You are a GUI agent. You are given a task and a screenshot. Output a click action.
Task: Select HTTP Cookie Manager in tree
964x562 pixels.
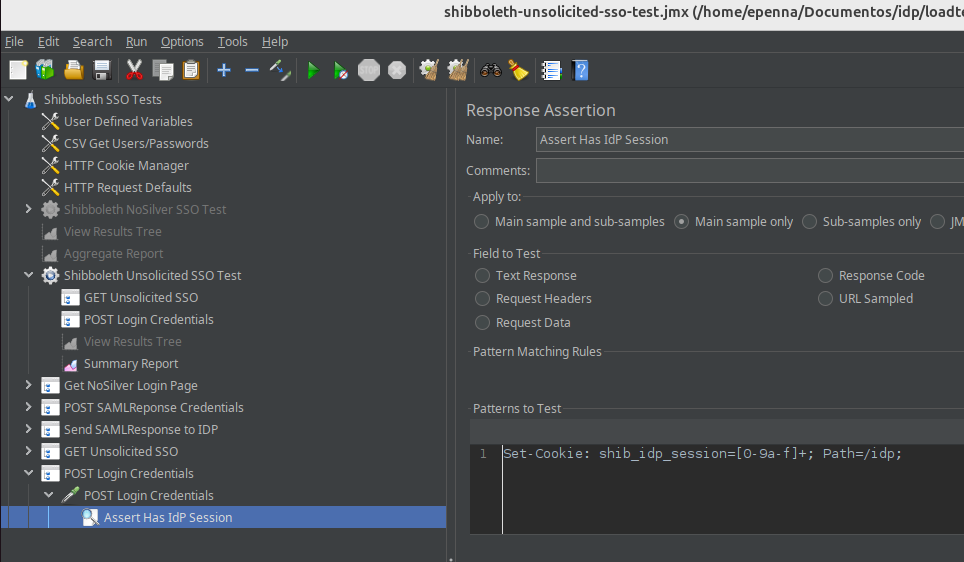point(126,166)
